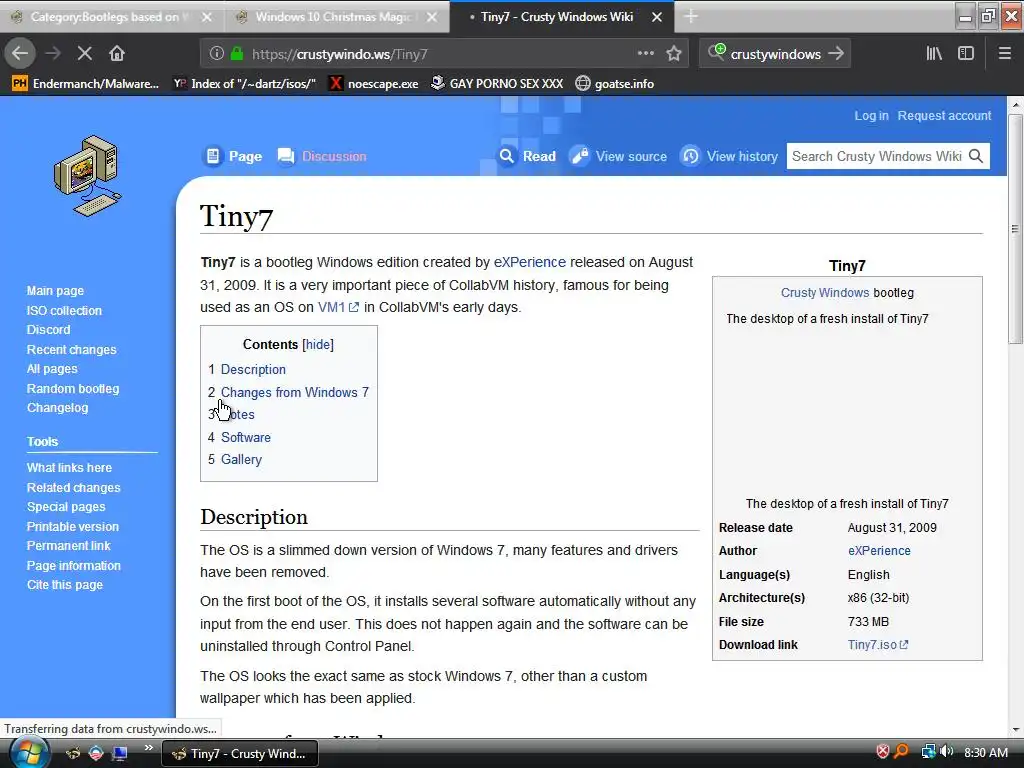
Task: Close the Tiny7 - Crusty Windows Wiki tab
Action: [x=657, y=17]
